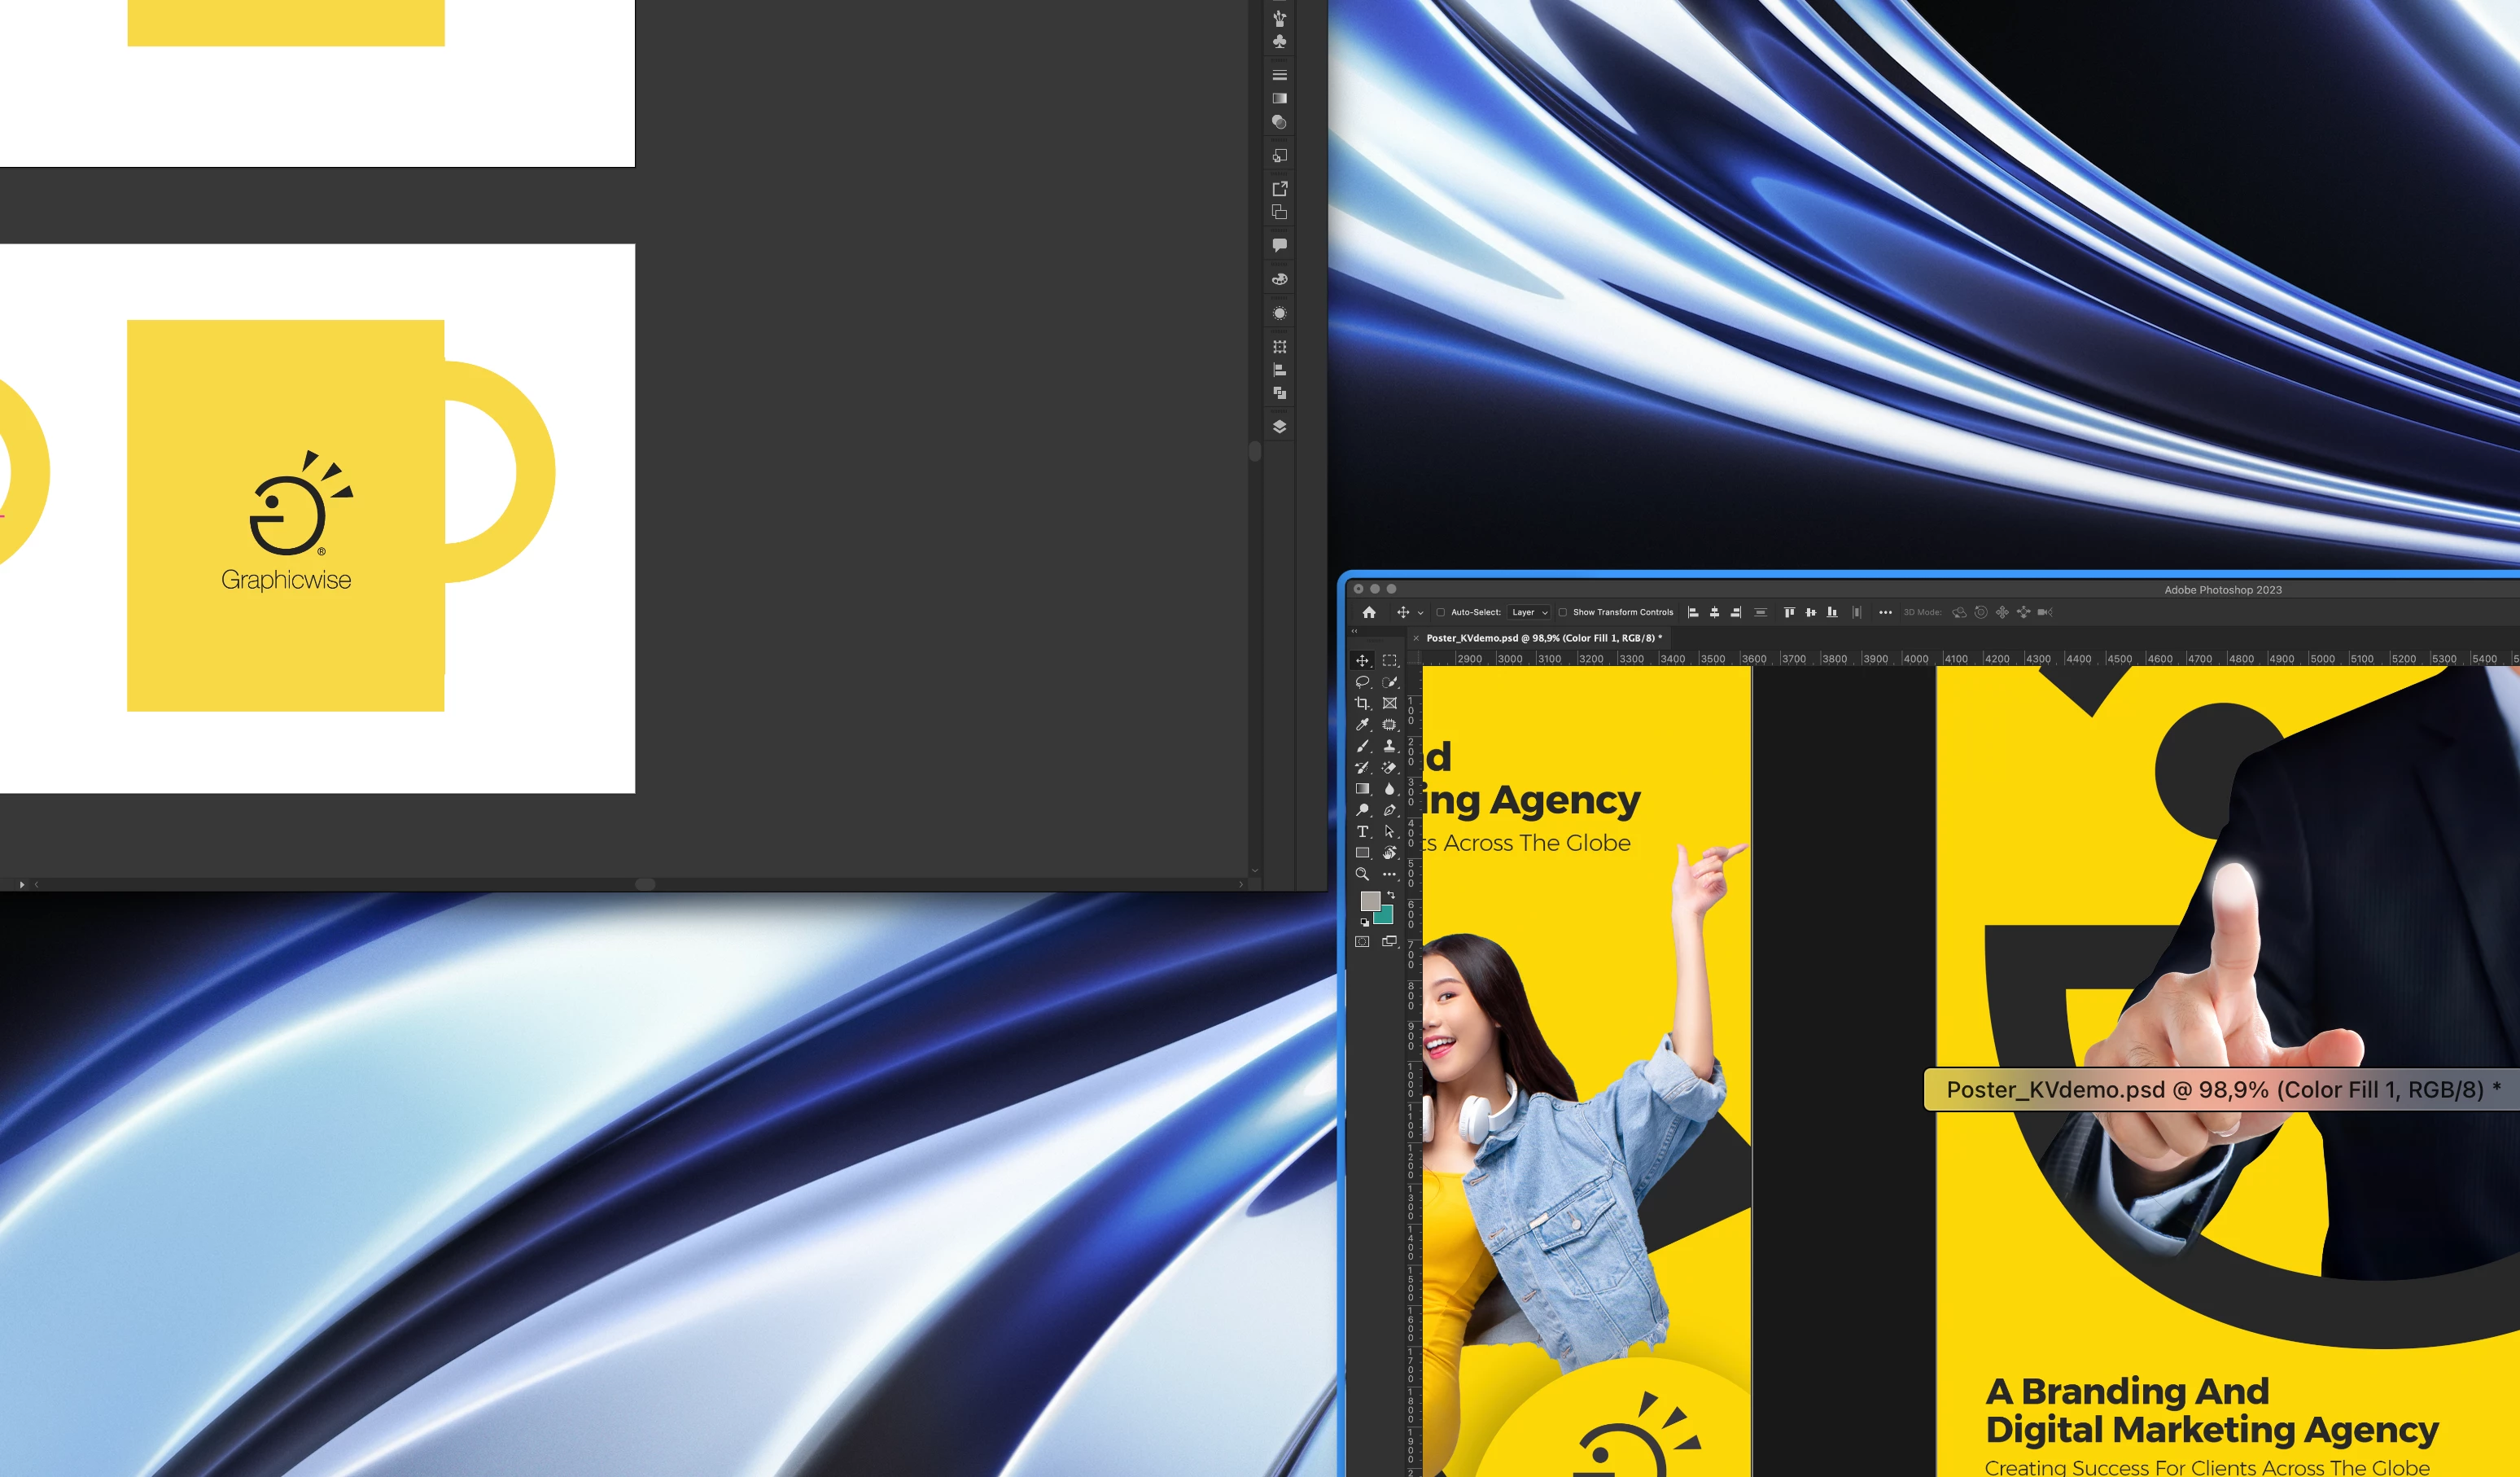Expand the Move tool preset picker arrow
The height and width of the screenshot is (1477, 2520).
[x=1421, y=613]
